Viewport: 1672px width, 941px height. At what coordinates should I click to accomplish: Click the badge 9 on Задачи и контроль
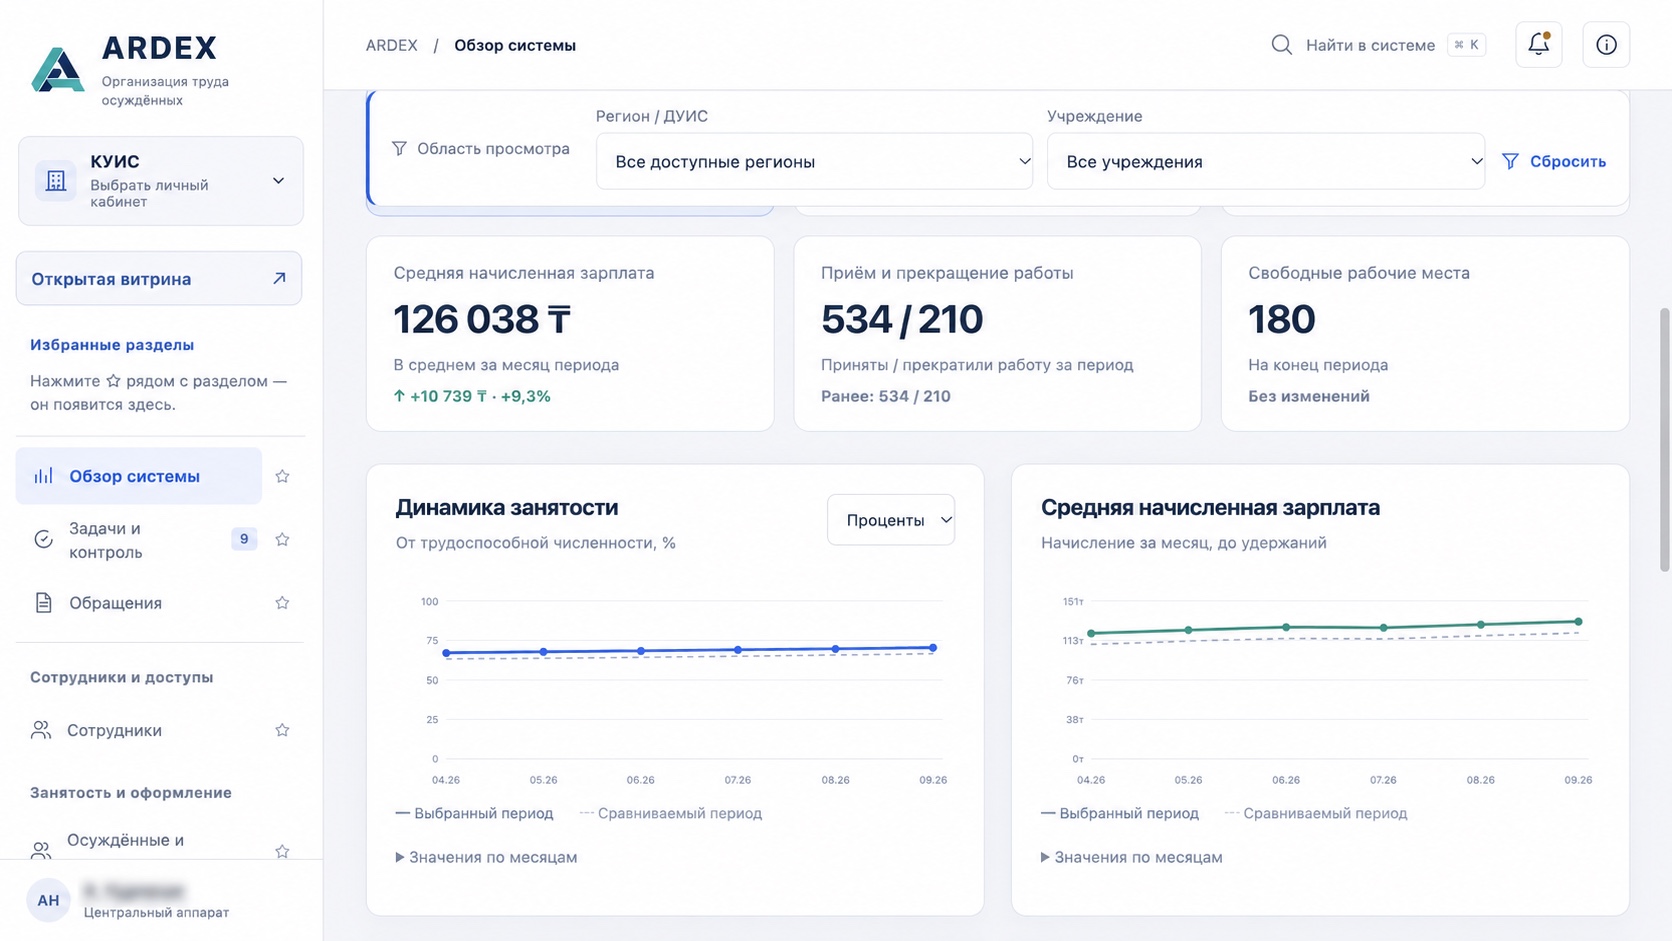click(x=244, y=539)
